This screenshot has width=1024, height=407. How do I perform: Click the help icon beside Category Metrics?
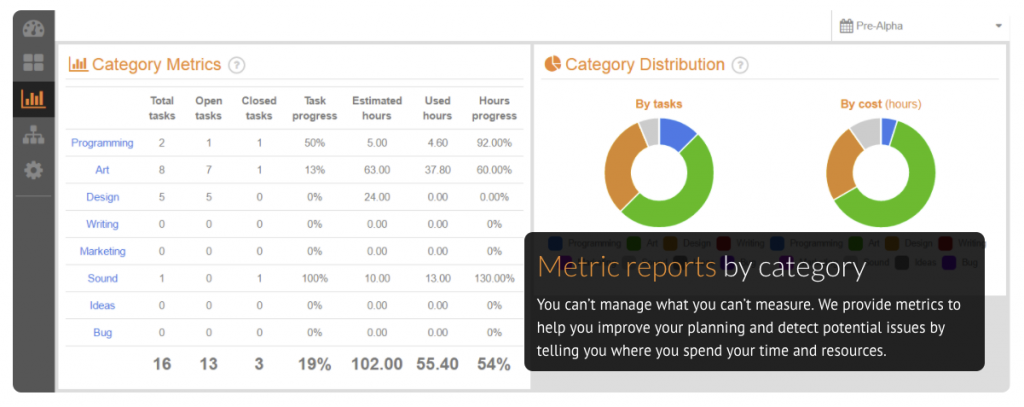[x=236, y=65]
